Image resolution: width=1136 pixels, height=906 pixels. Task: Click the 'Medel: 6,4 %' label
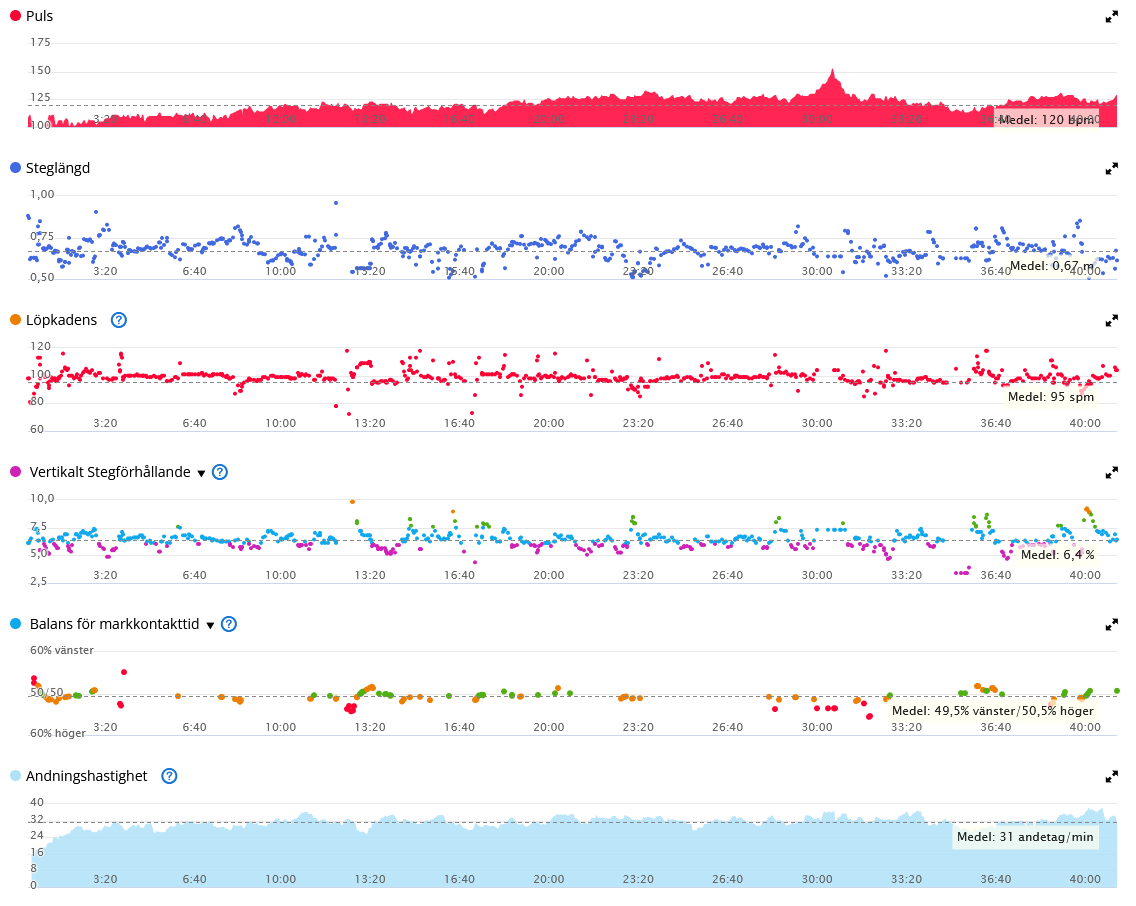tap(1057, 555)
